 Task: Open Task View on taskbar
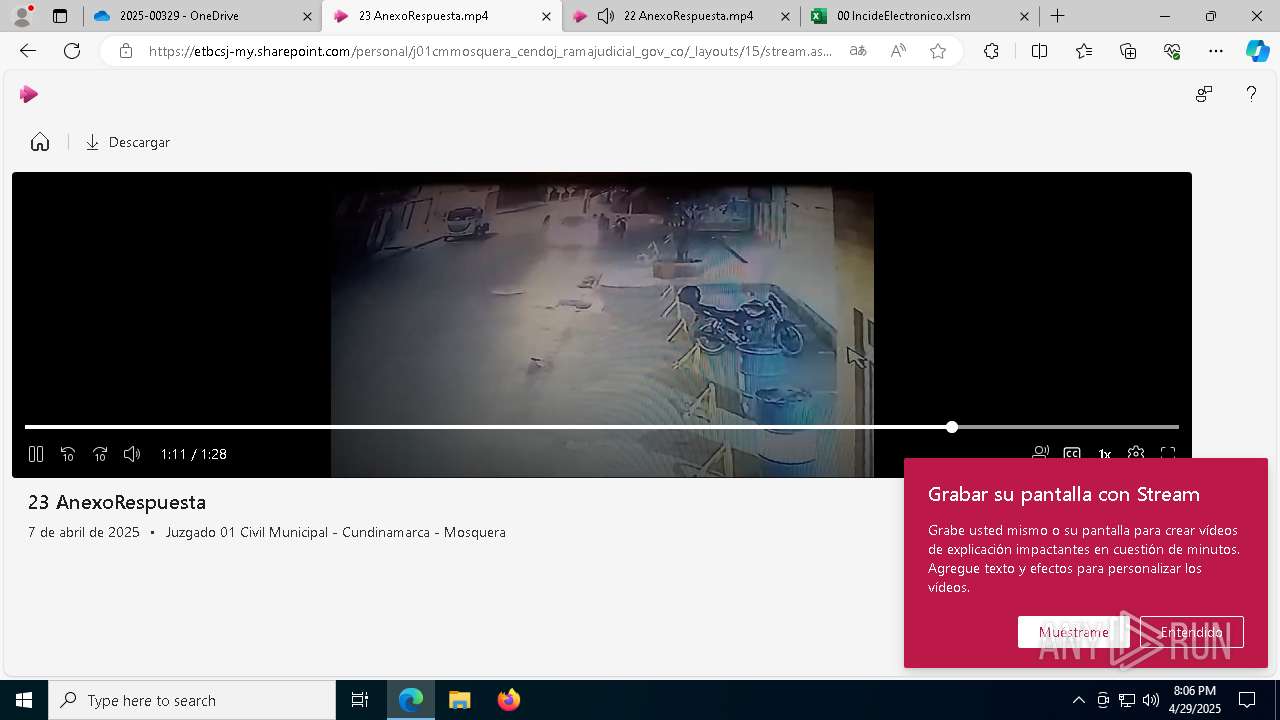click(360, 700)
